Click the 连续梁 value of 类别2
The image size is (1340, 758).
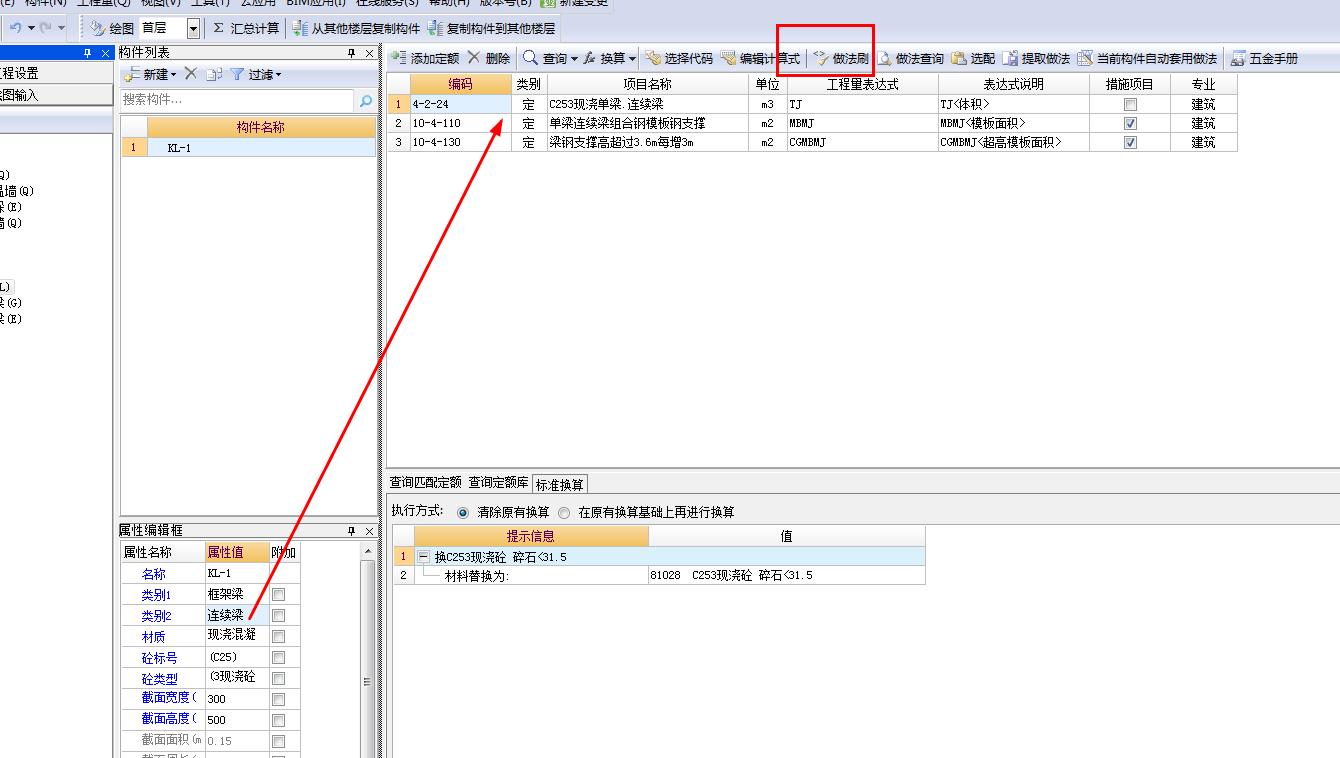pos(236,615)
